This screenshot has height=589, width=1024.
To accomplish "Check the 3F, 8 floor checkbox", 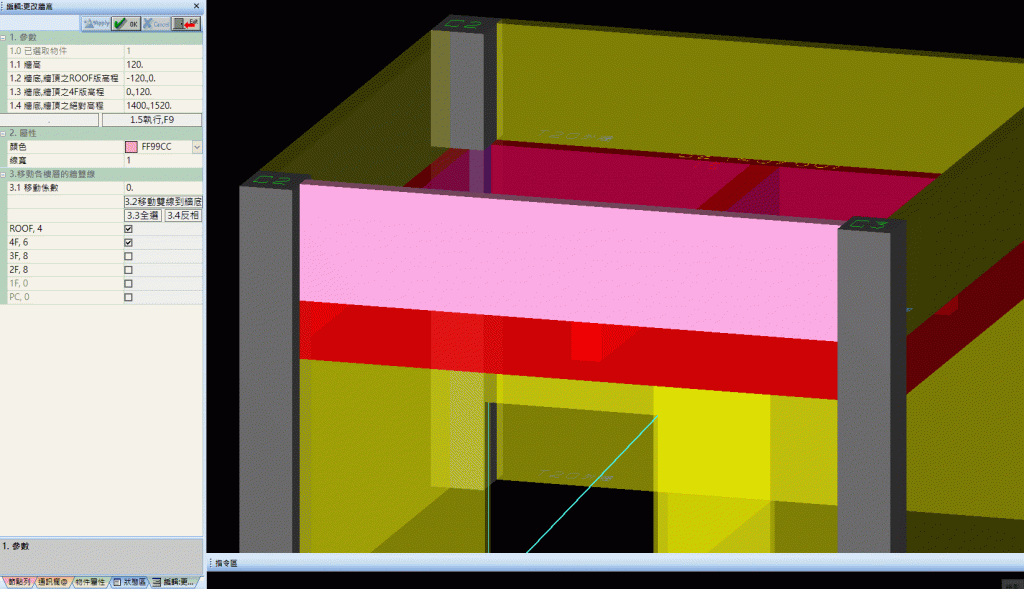I will [129, 257].
